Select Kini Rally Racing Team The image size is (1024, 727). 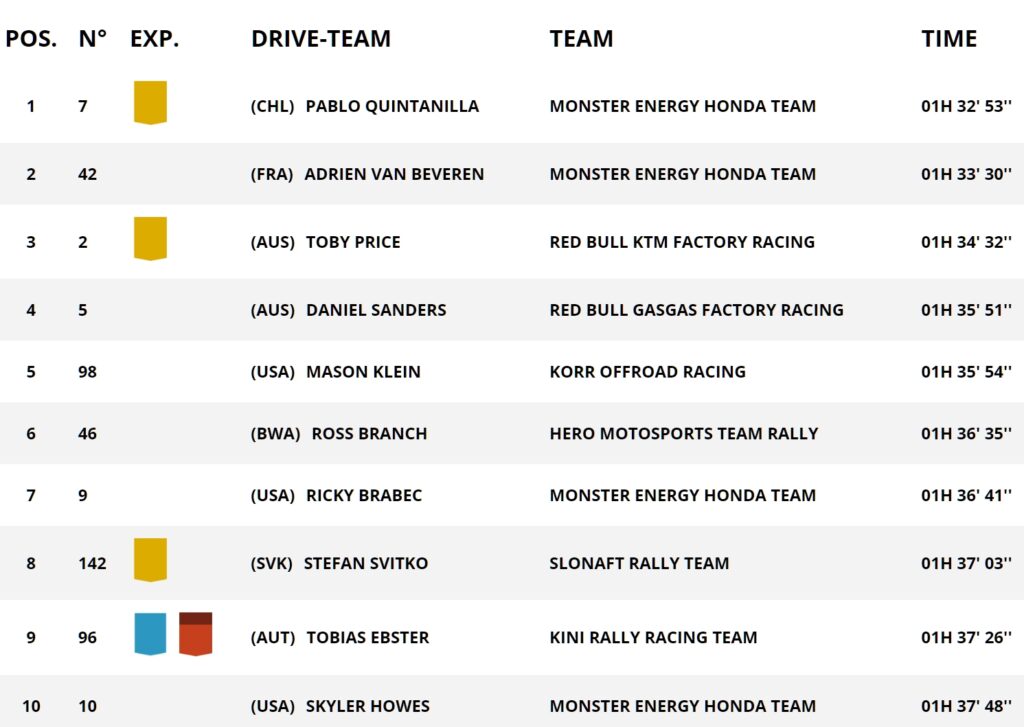pyautogui.click(x=653, y=638)
